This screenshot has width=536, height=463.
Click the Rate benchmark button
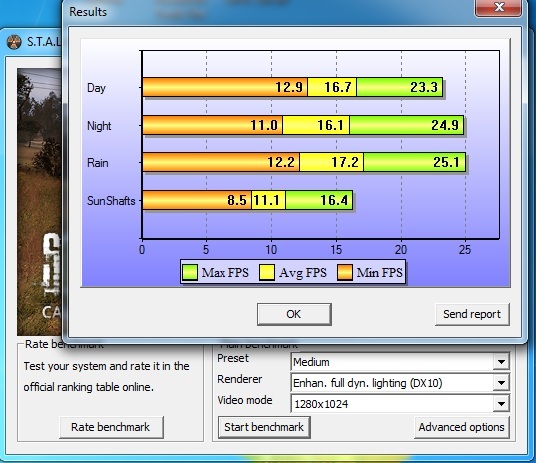[111, 427]
